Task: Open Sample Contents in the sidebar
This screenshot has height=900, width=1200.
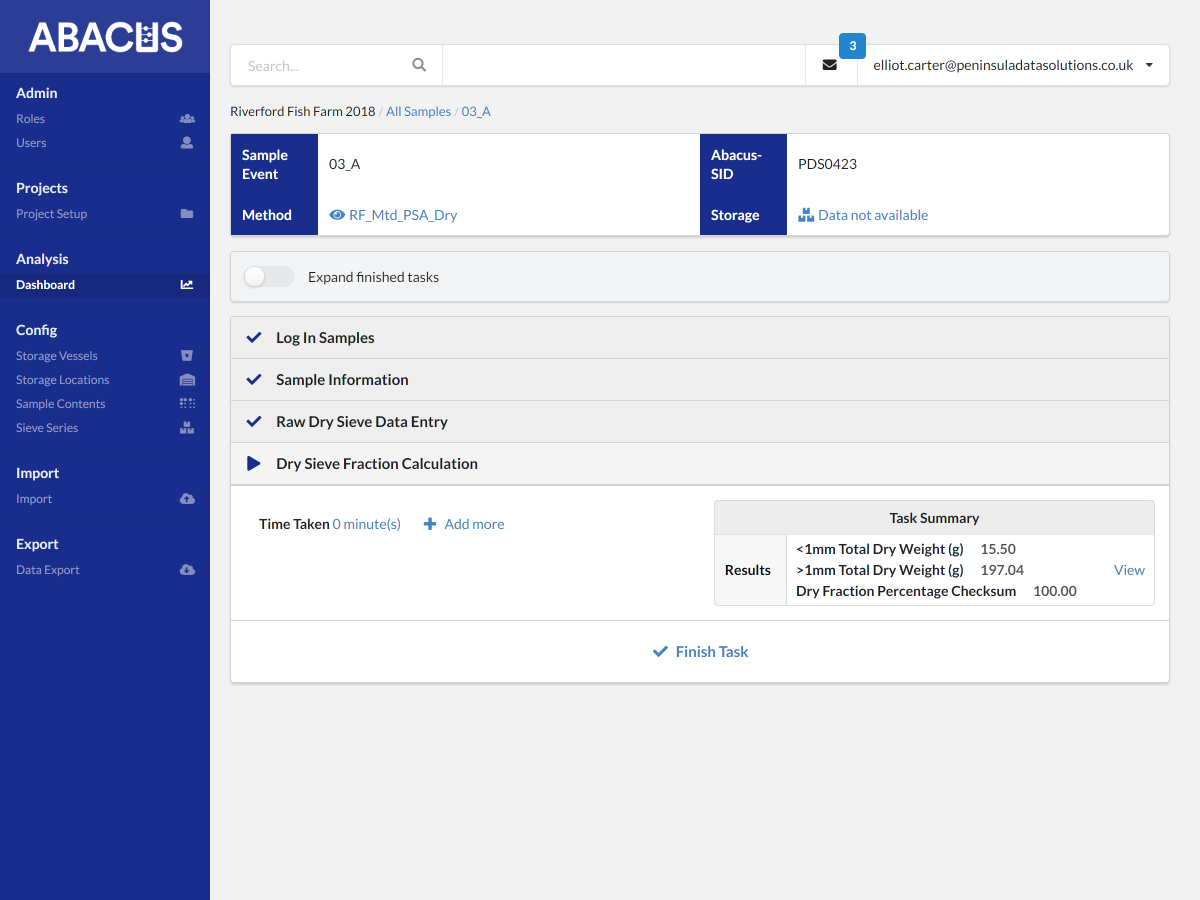Action: tap(105, 404)
